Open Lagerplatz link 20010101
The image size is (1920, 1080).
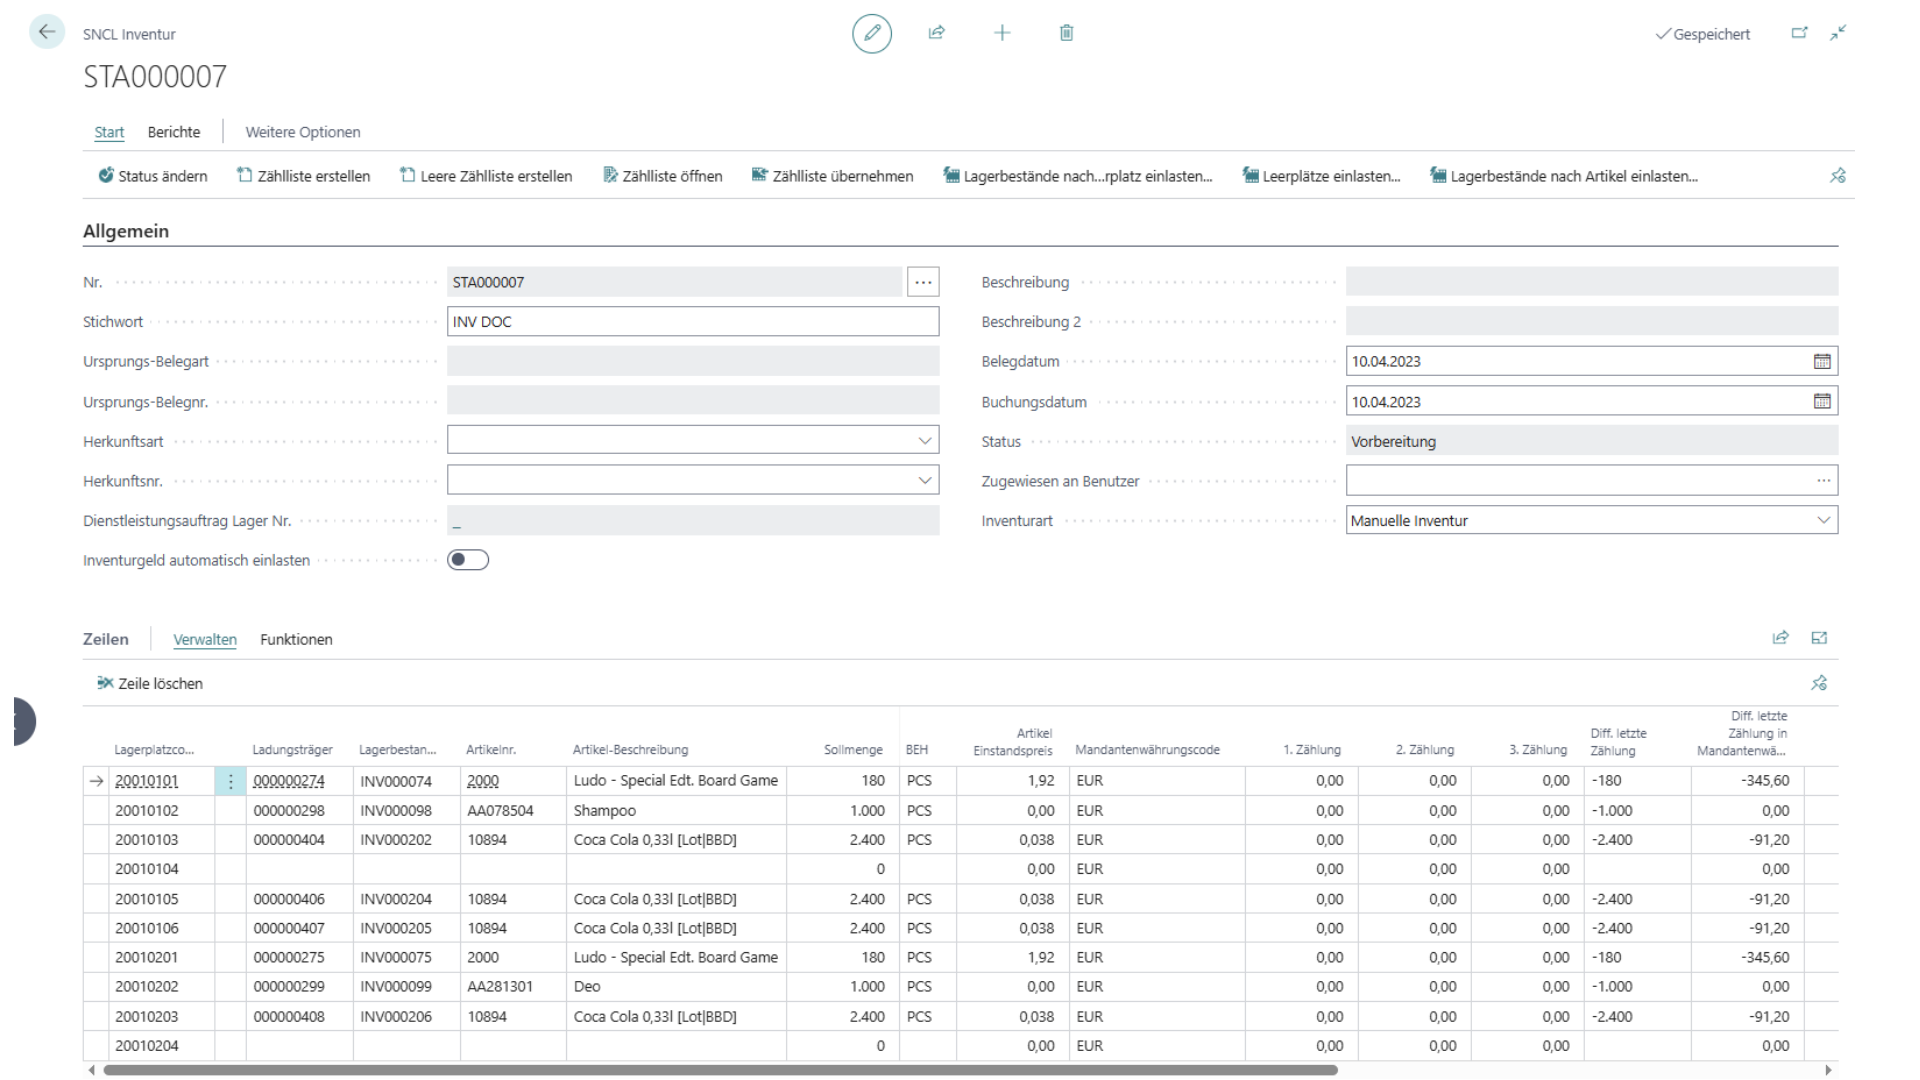tap(147, 781)
